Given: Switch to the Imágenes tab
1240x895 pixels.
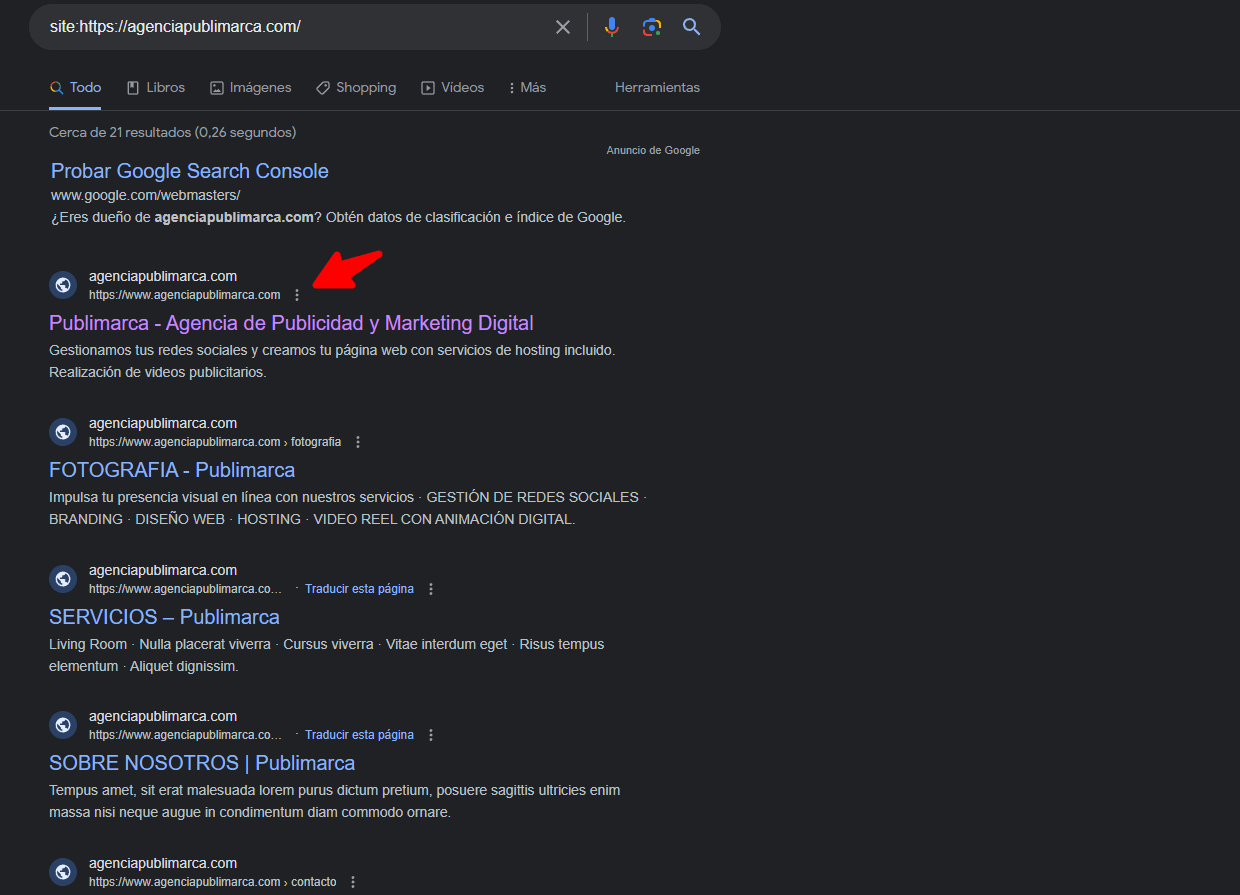Looking at the screenshot, I should [x=251, y=88].
